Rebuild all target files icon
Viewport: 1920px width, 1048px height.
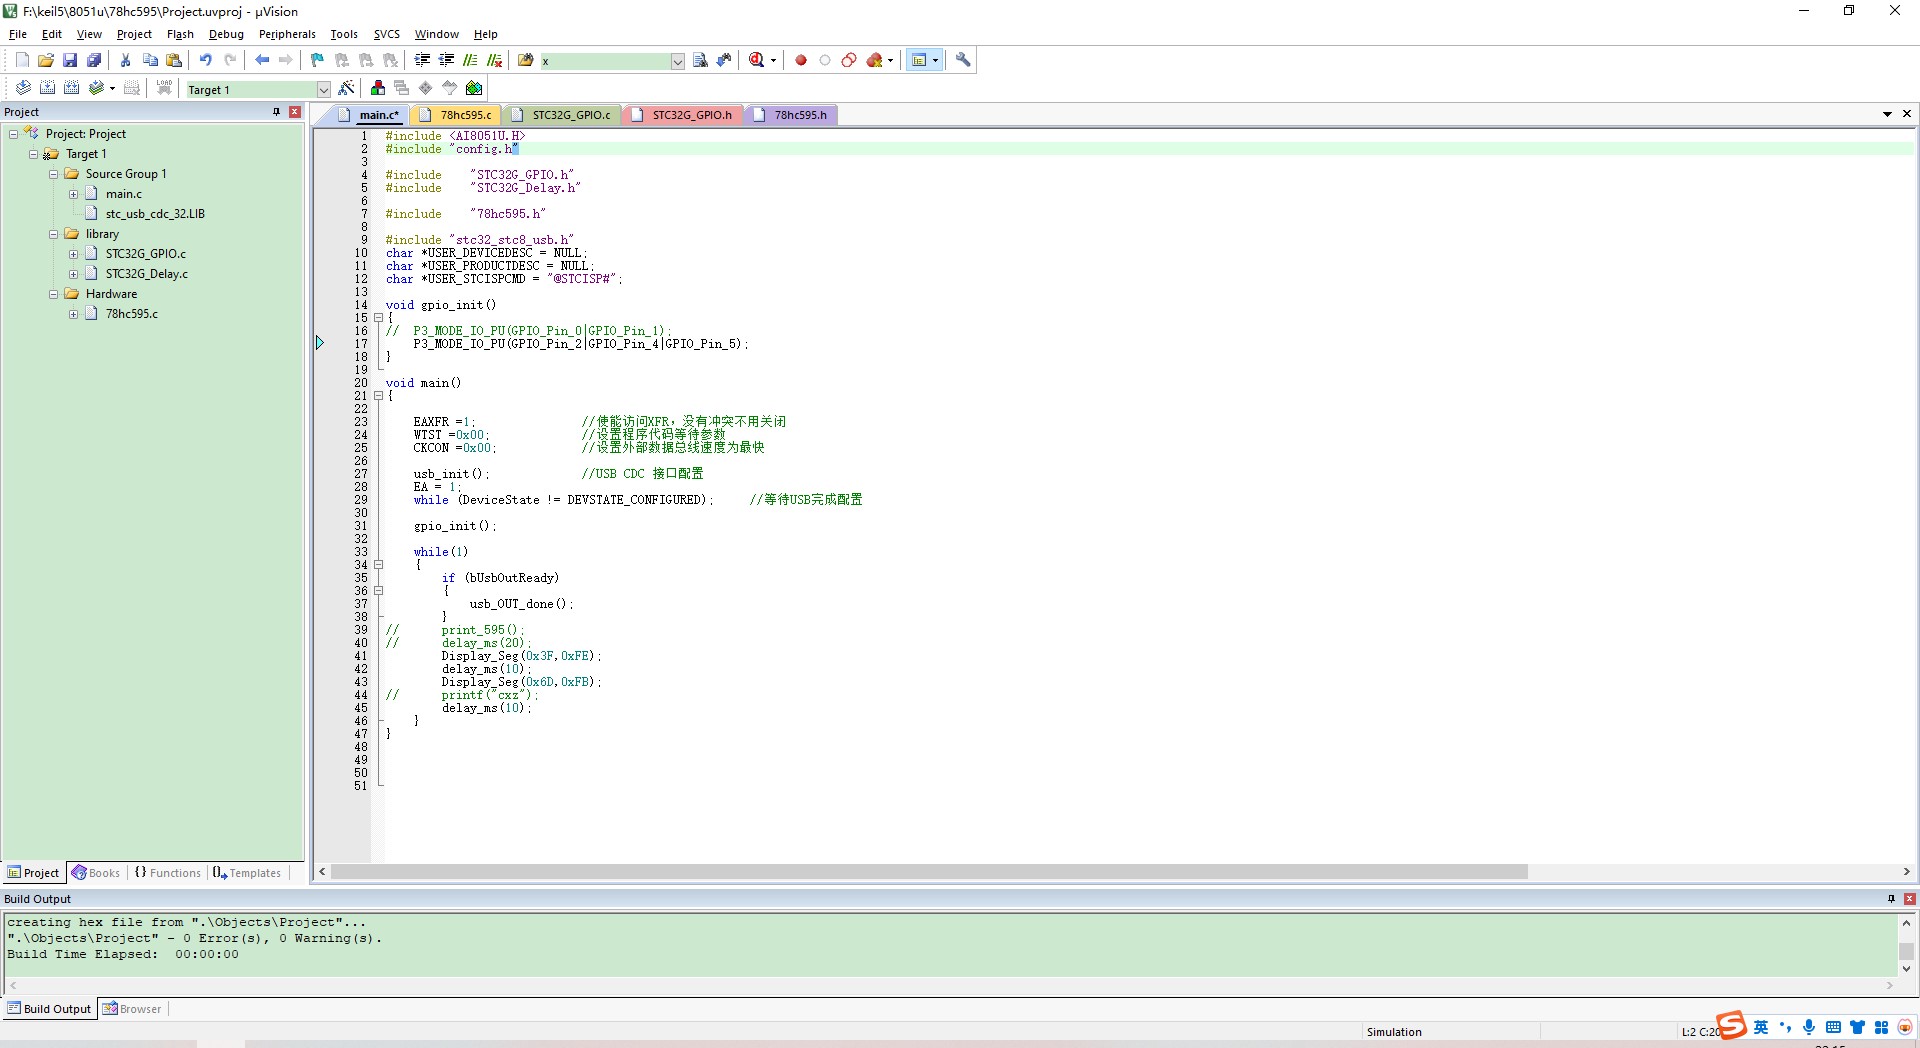pyautogui.click(x=71, y=88)
